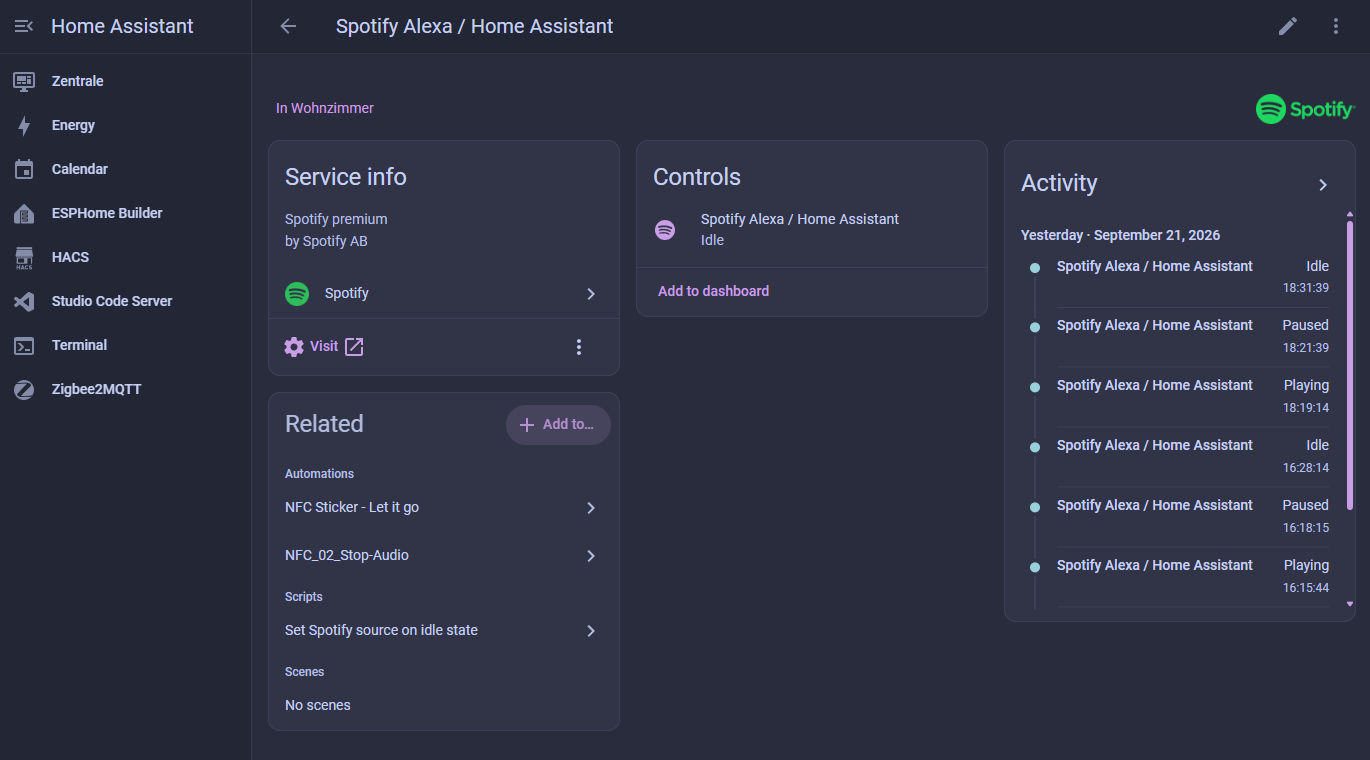Click the open-in-new-window icon next to Visit
Viewport: 1370px width, 760px height.
354,346
